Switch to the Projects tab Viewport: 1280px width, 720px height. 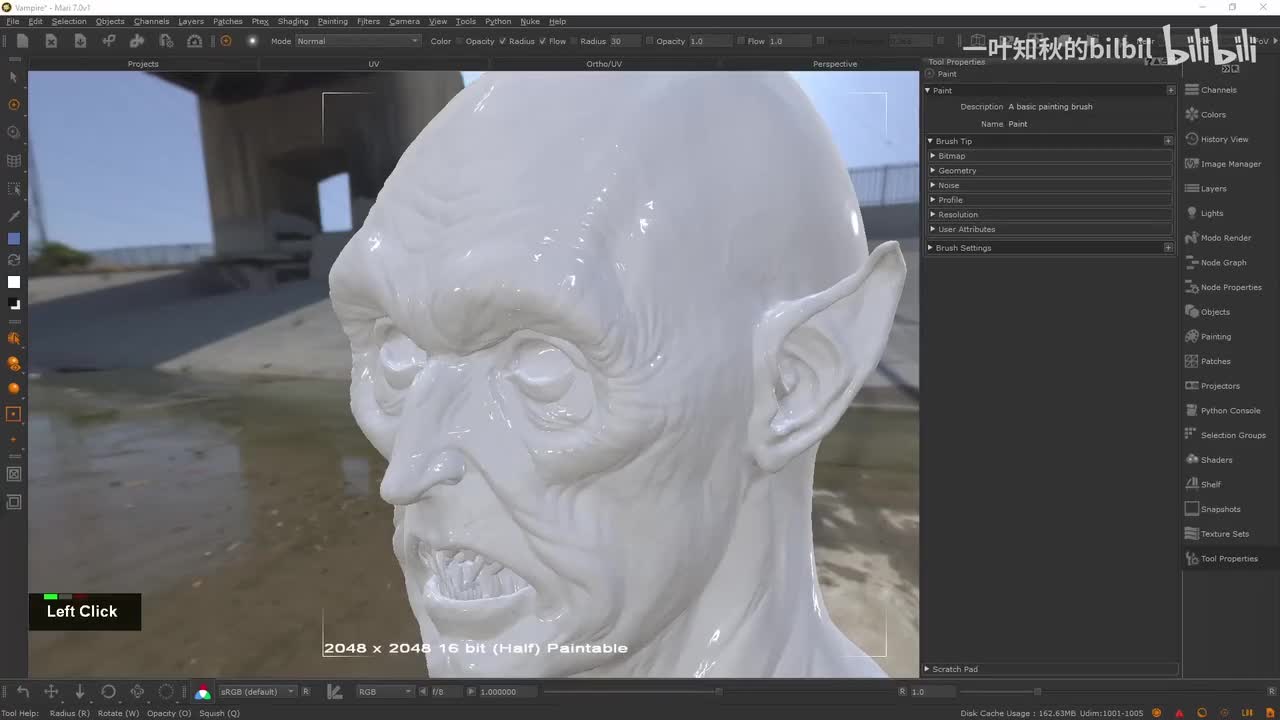(x=143, y=64)
